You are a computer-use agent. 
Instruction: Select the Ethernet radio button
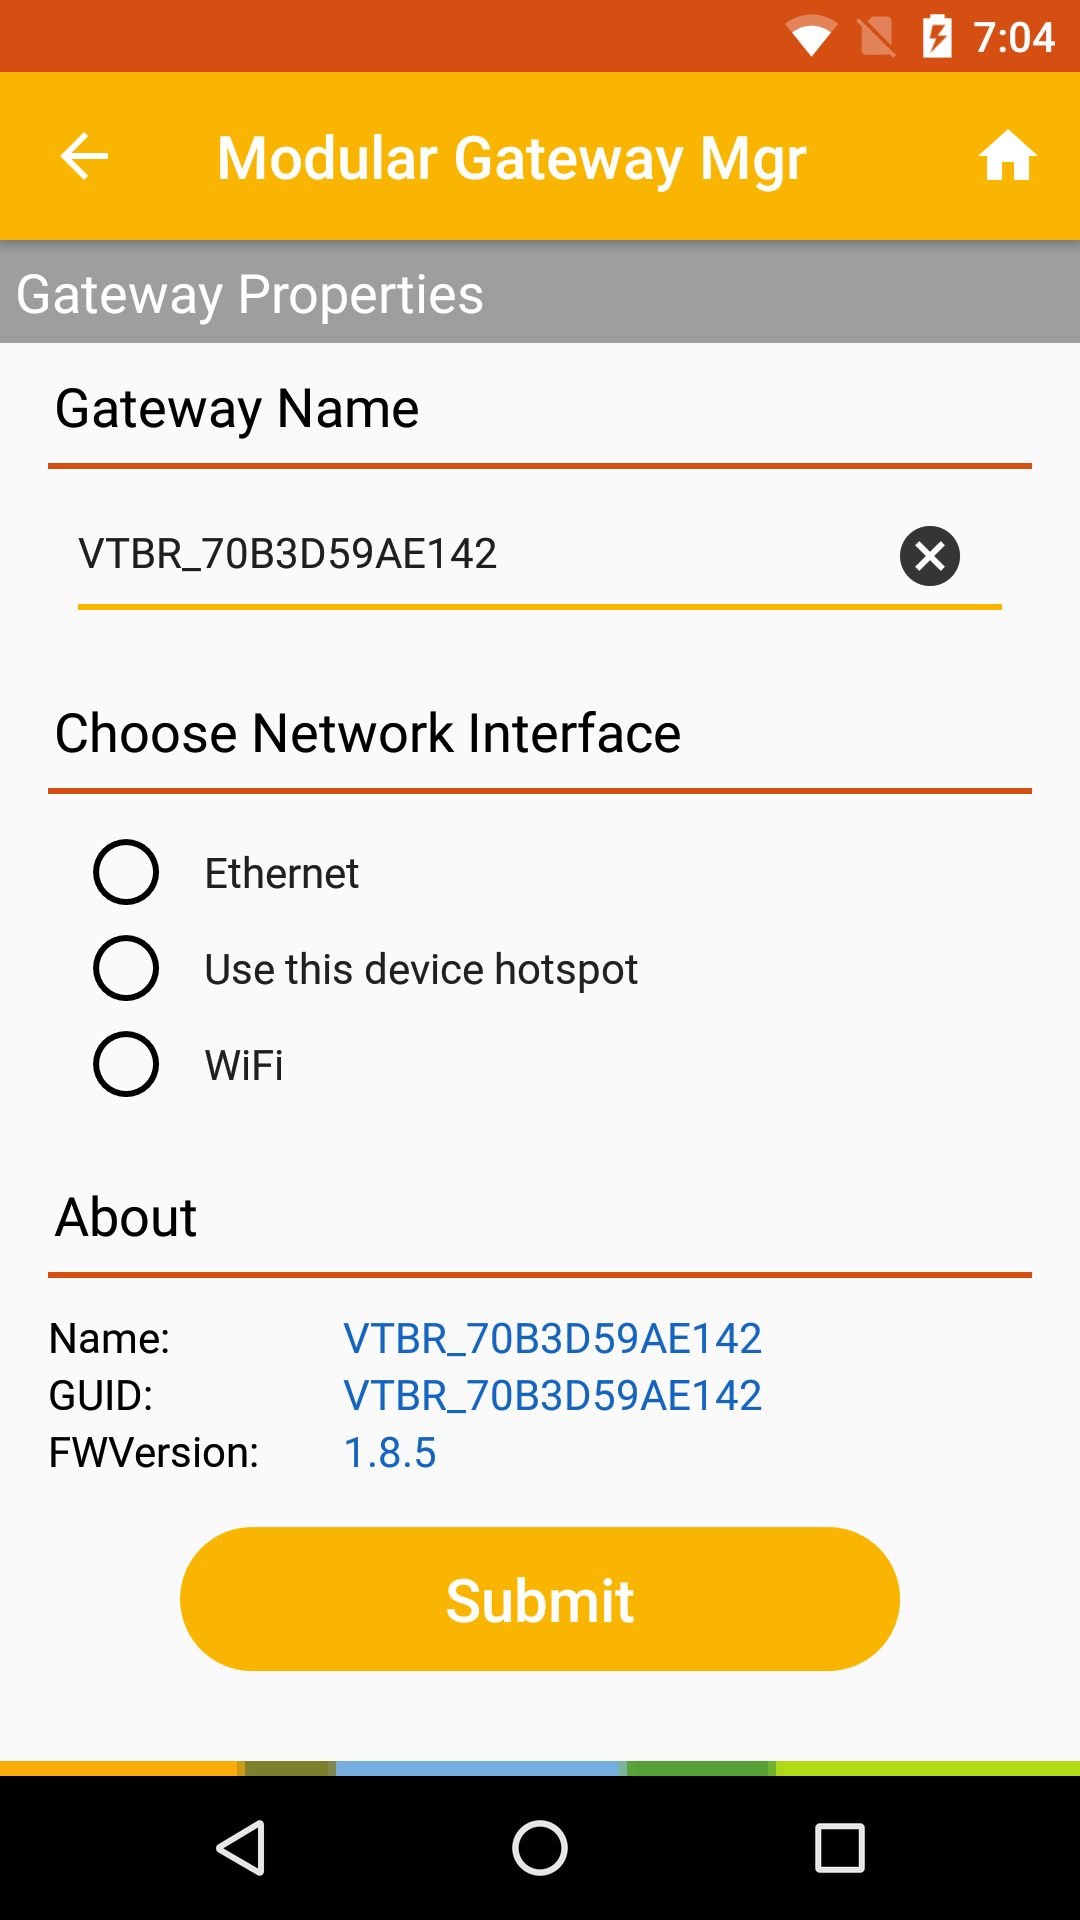click(x=126, y=873)
